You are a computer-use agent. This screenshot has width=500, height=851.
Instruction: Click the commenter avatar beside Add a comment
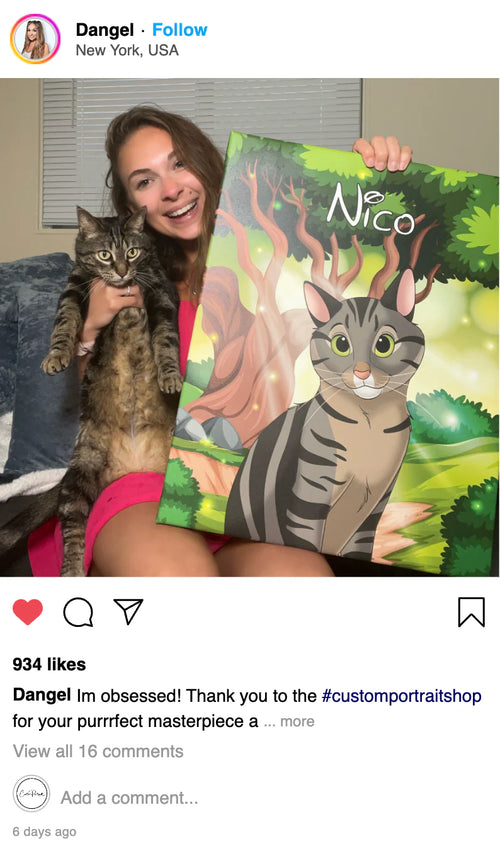(31, 793)
